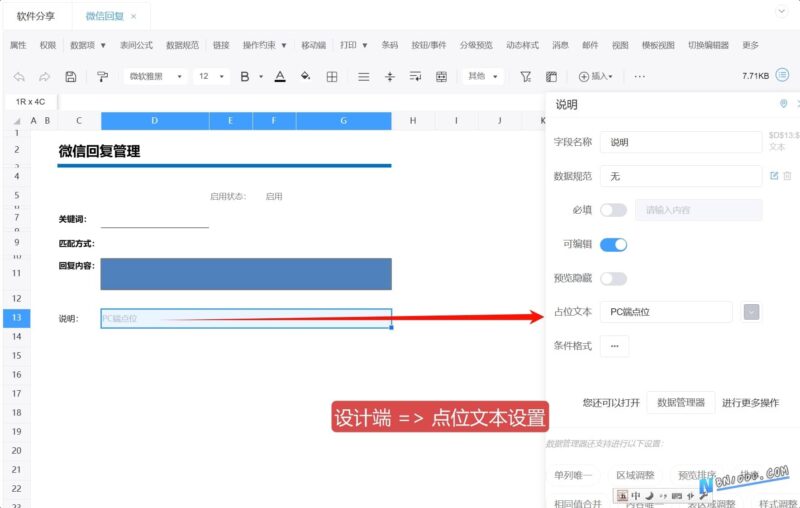The height and width of the screenshot is (508, 800).
Task: Open the 权限 menu
Action: pos(47,45)
